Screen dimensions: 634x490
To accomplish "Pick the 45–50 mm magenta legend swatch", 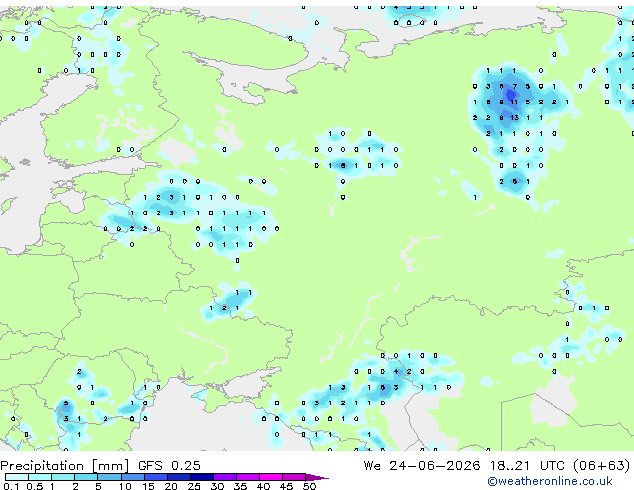I will click(x=294, y=477).
